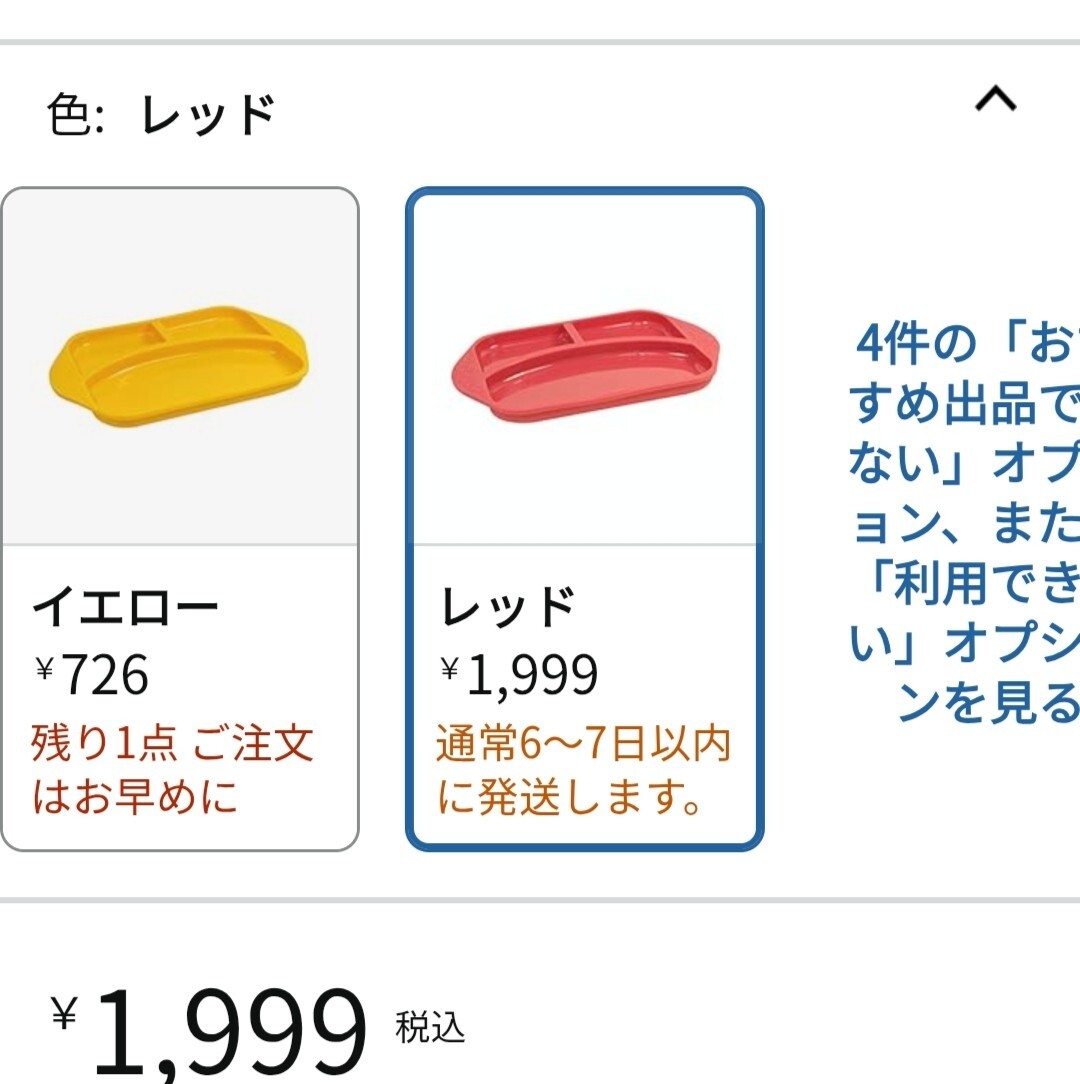Image resolution: width=1080 pixels, height=1084 pixels.
Task: Tap the 残り1点 ご注文はお早めに stock notice
Action: (172, 769)
